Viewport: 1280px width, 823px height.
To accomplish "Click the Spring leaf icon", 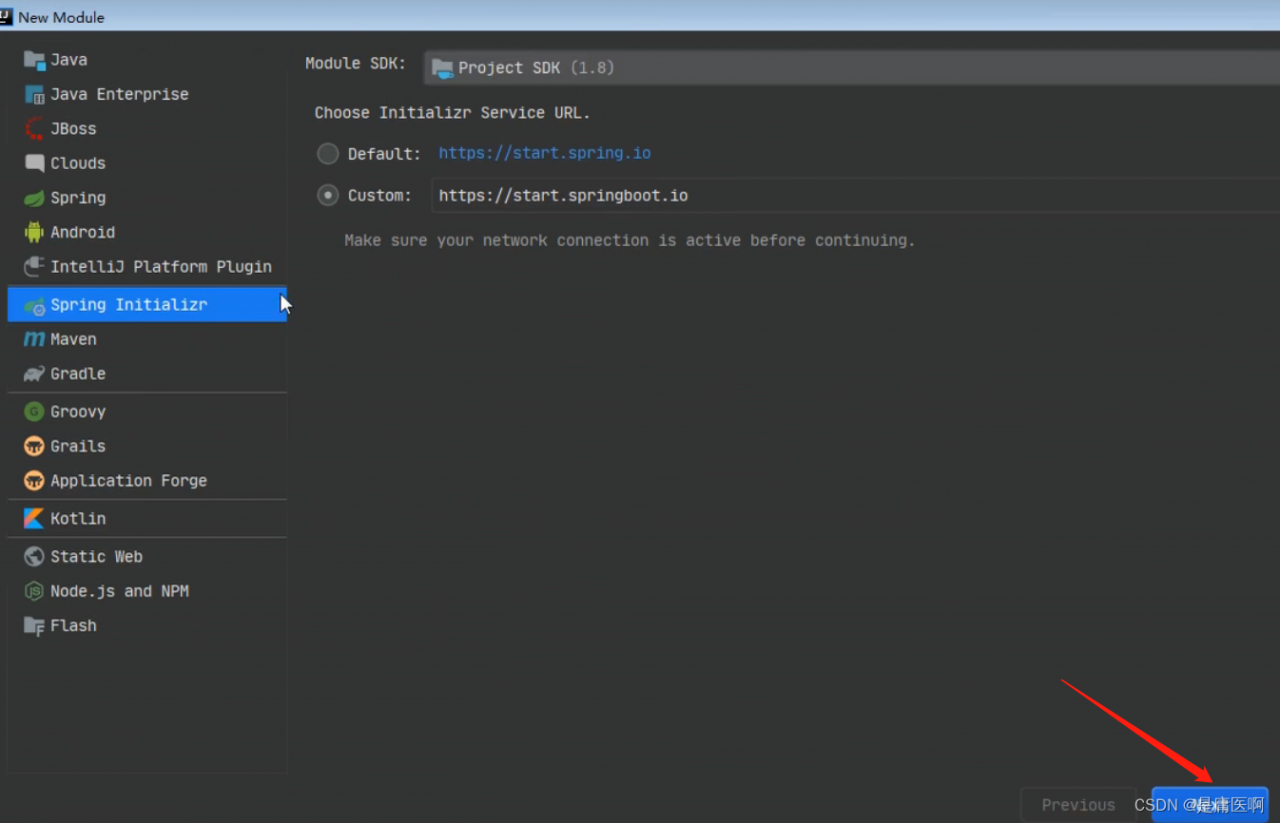I will click(x=34, y=198).
